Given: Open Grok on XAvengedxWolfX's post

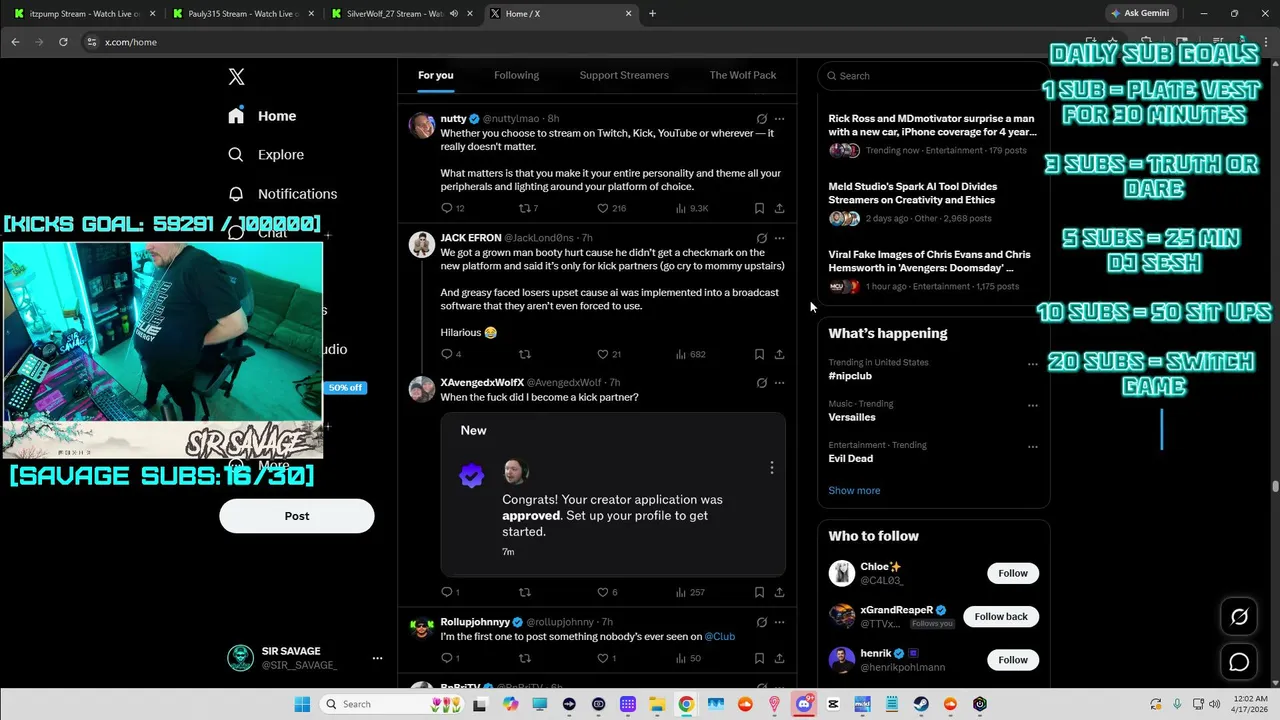Looking at the screenshot, I should [761, 383].
